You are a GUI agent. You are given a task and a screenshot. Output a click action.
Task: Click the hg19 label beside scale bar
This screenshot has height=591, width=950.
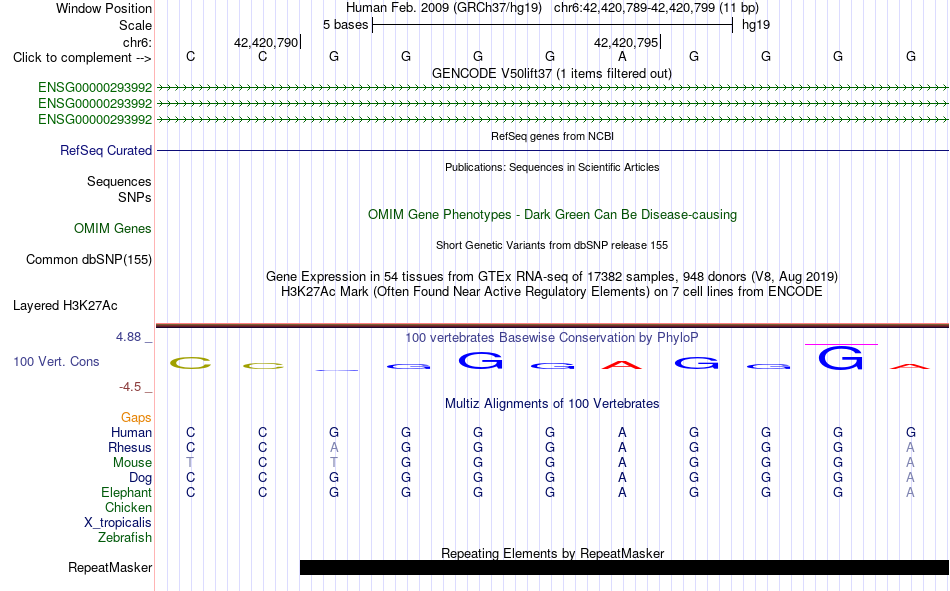point(756,25)
